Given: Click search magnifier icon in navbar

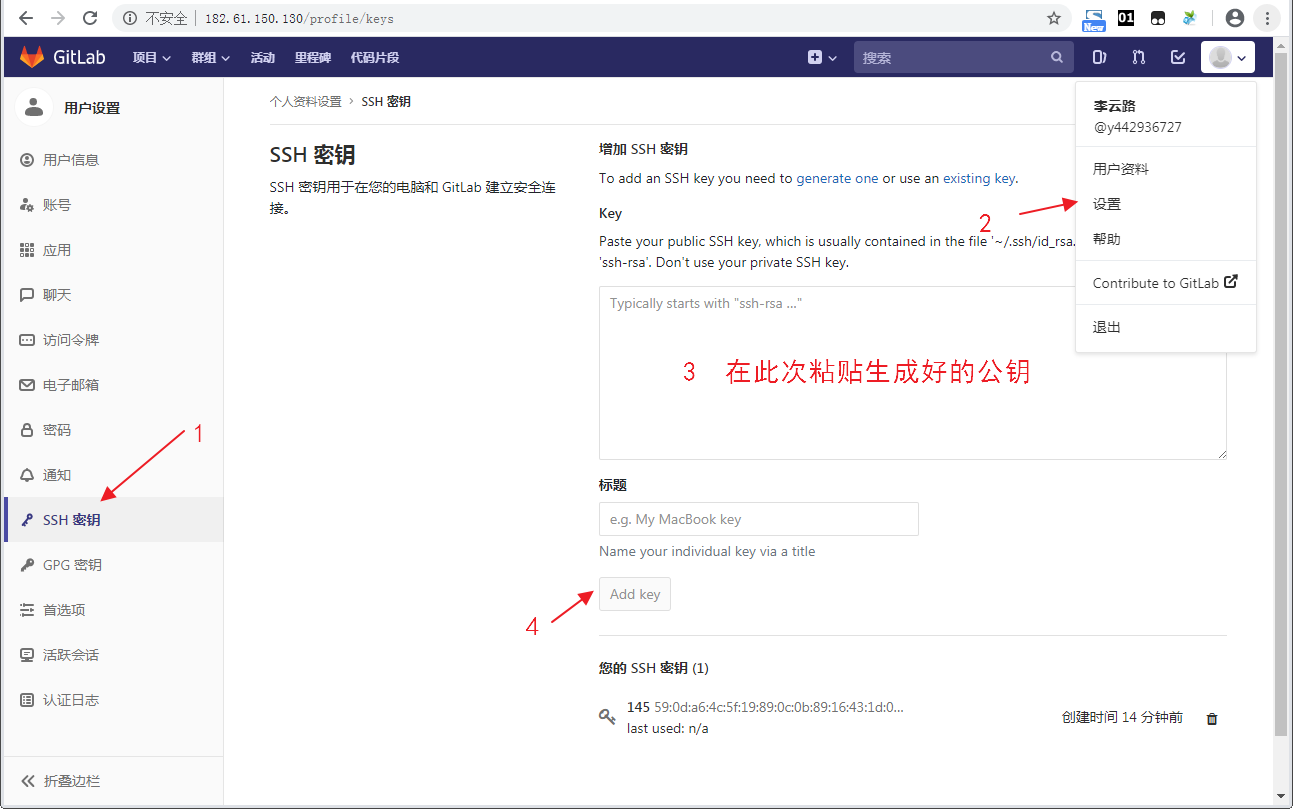Looking at the screenshot, I should coord(1056,58).
